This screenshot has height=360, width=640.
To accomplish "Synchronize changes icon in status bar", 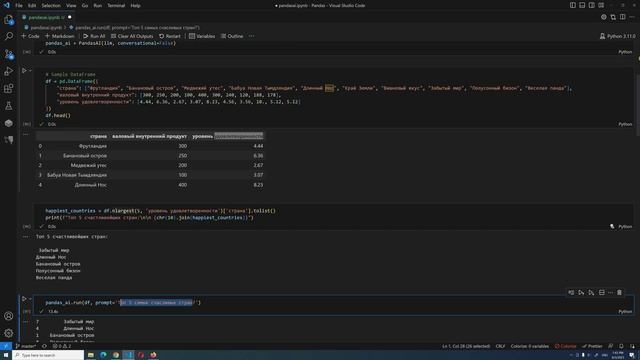I will click(x=44, y=346).
